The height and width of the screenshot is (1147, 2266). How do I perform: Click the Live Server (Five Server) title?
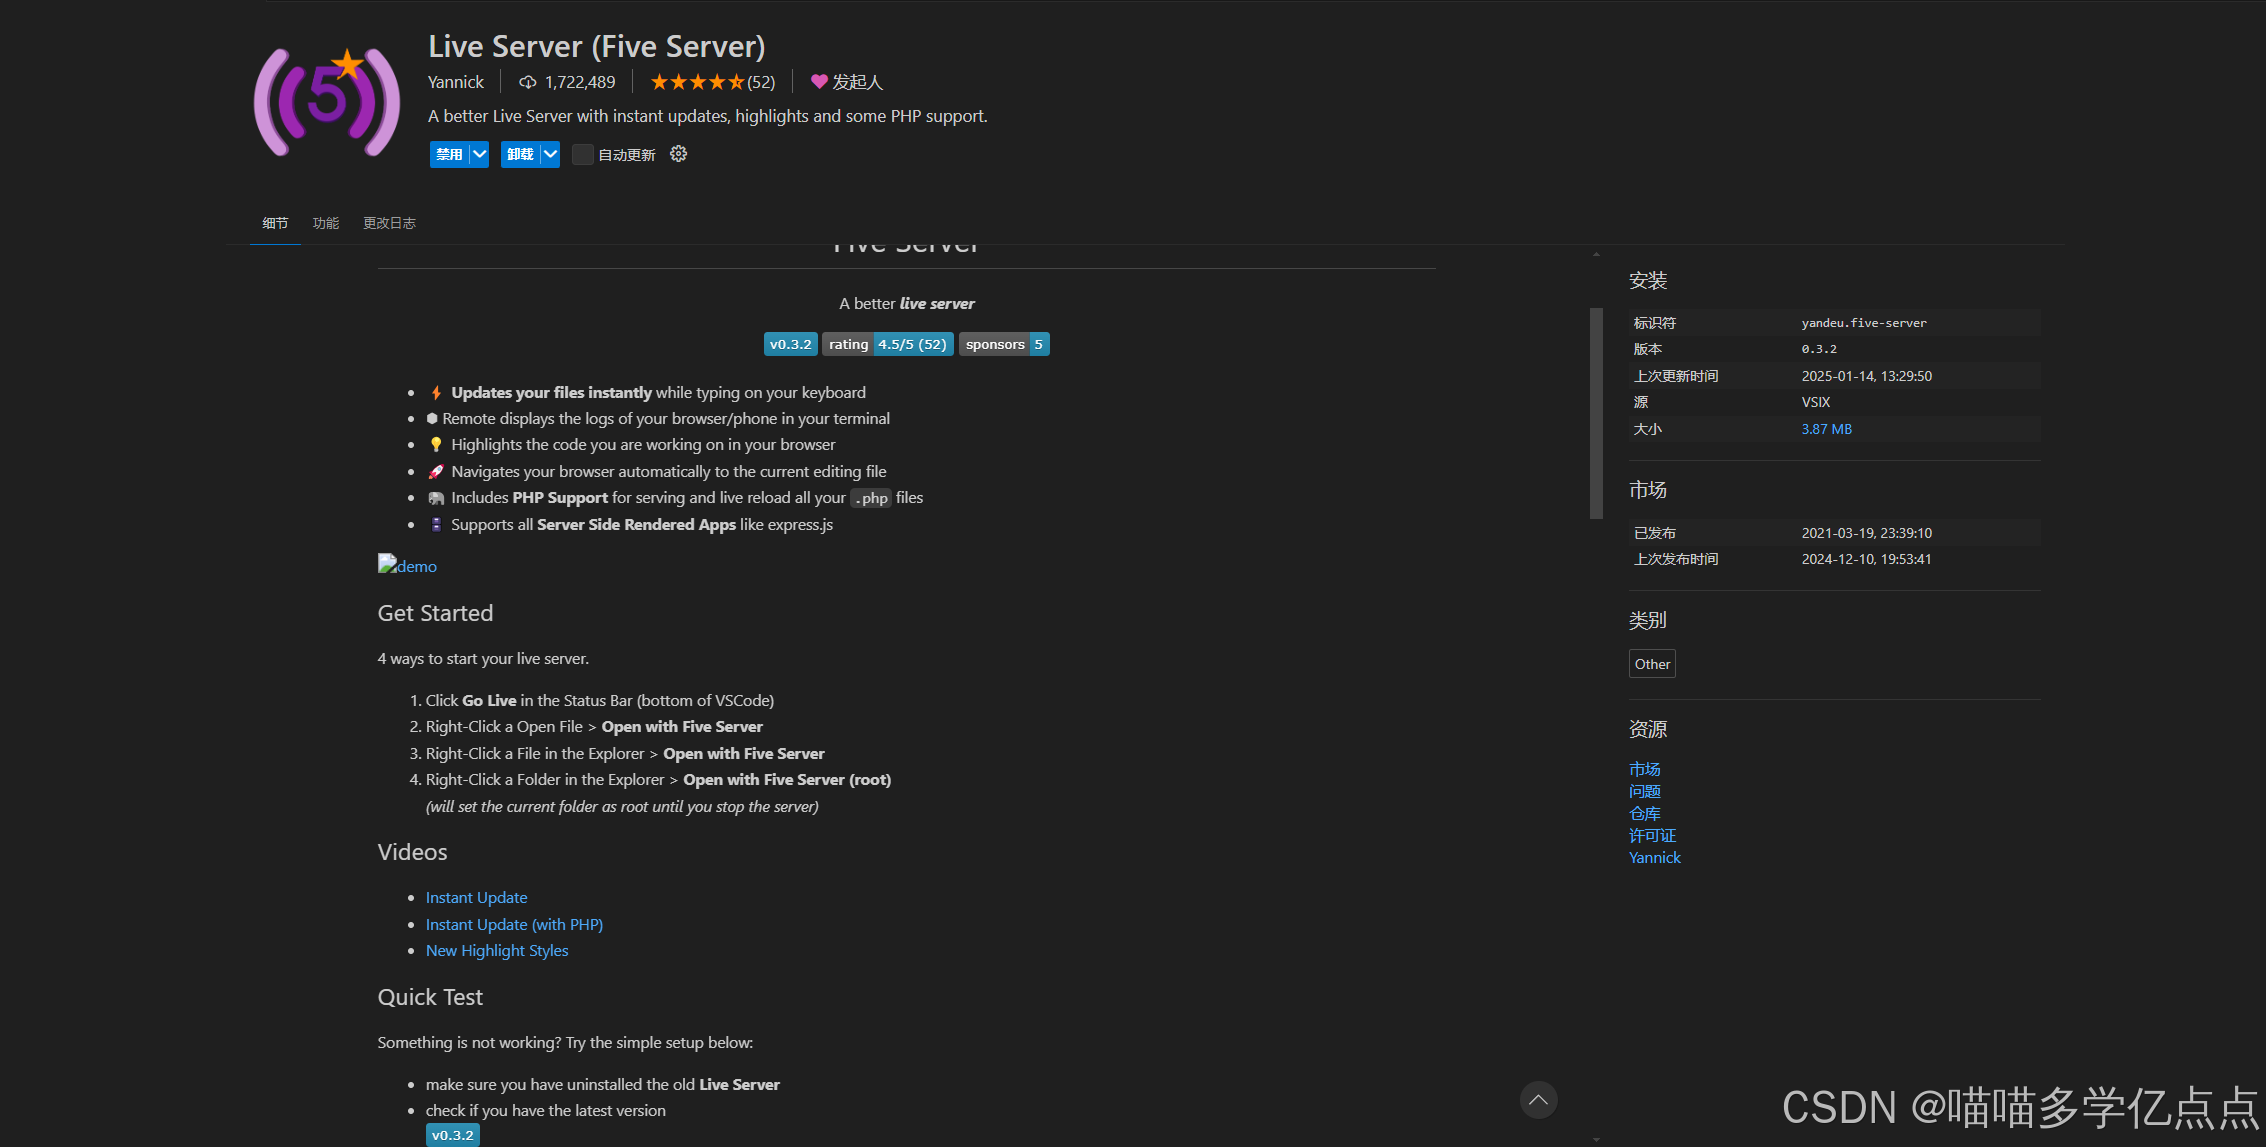(596, 46)
